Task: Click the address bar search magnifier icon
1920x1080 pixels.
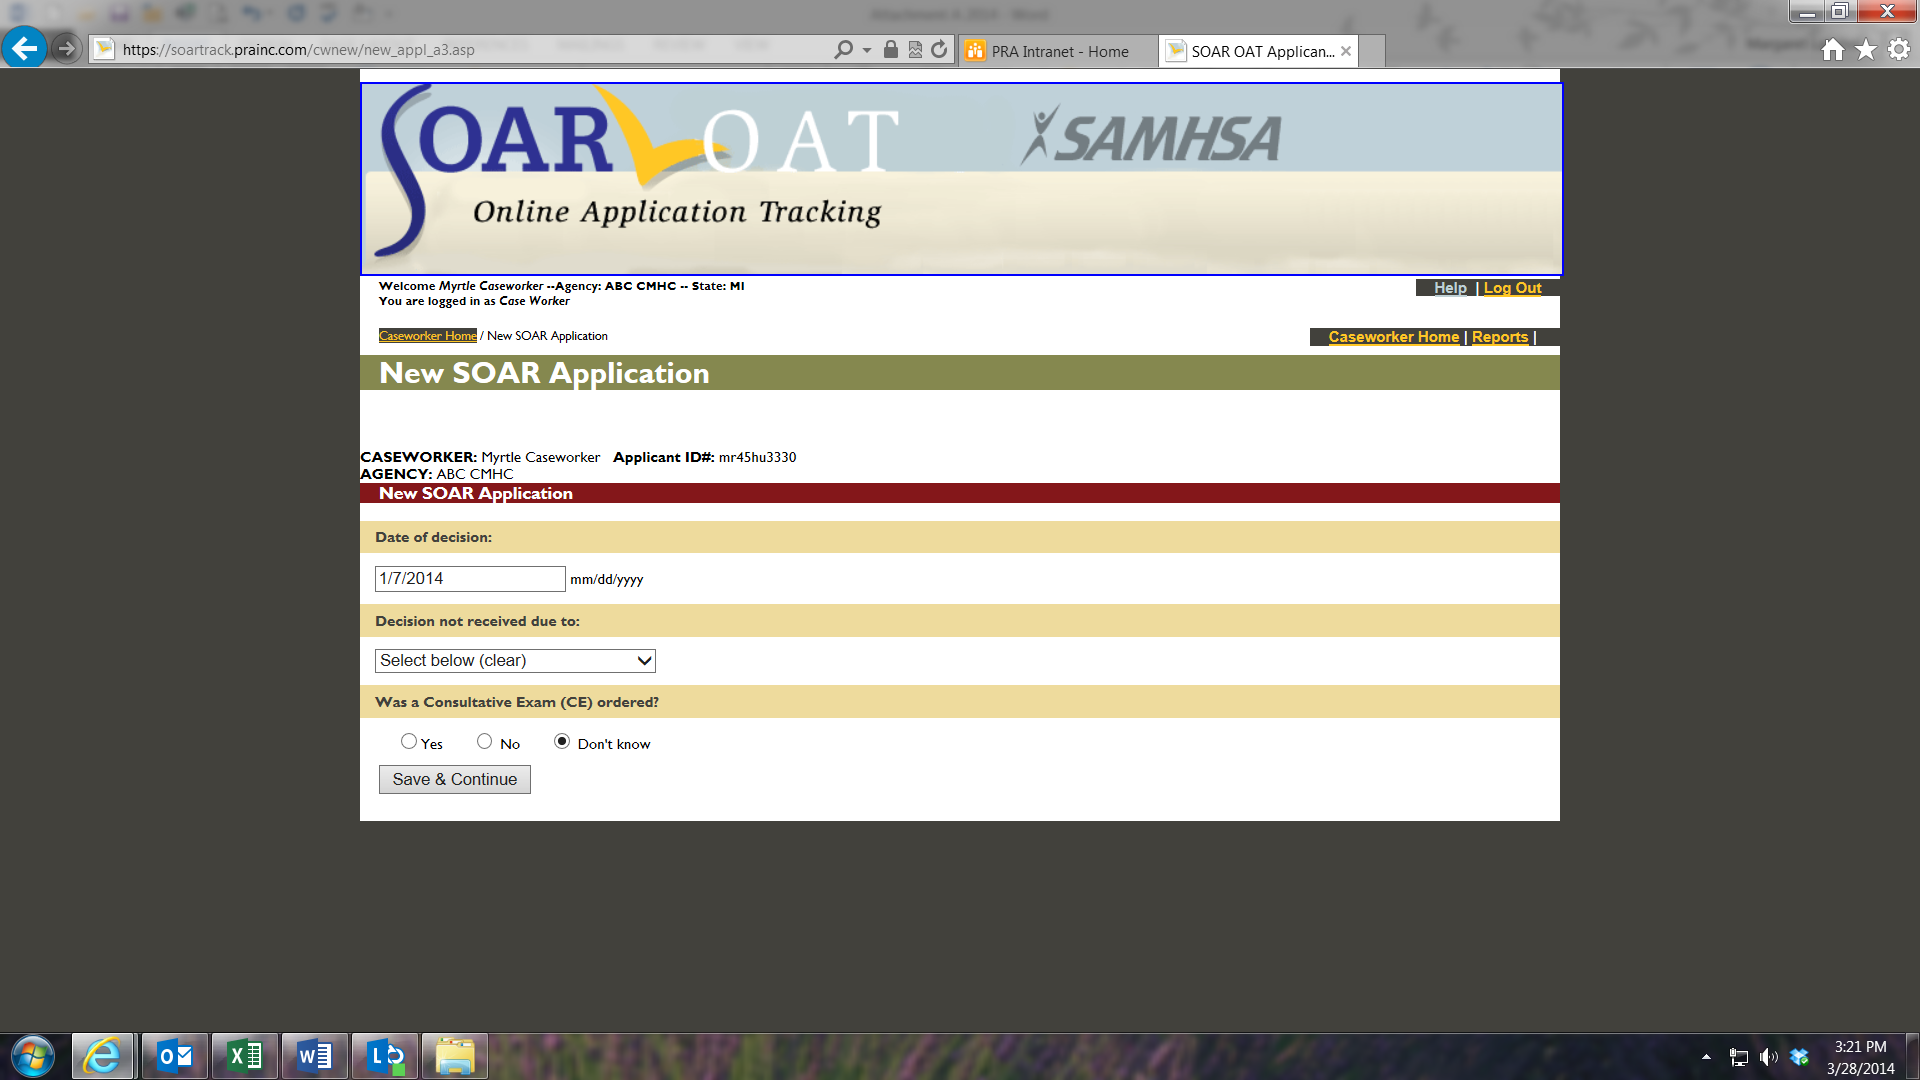Action: tap(843, 49)
